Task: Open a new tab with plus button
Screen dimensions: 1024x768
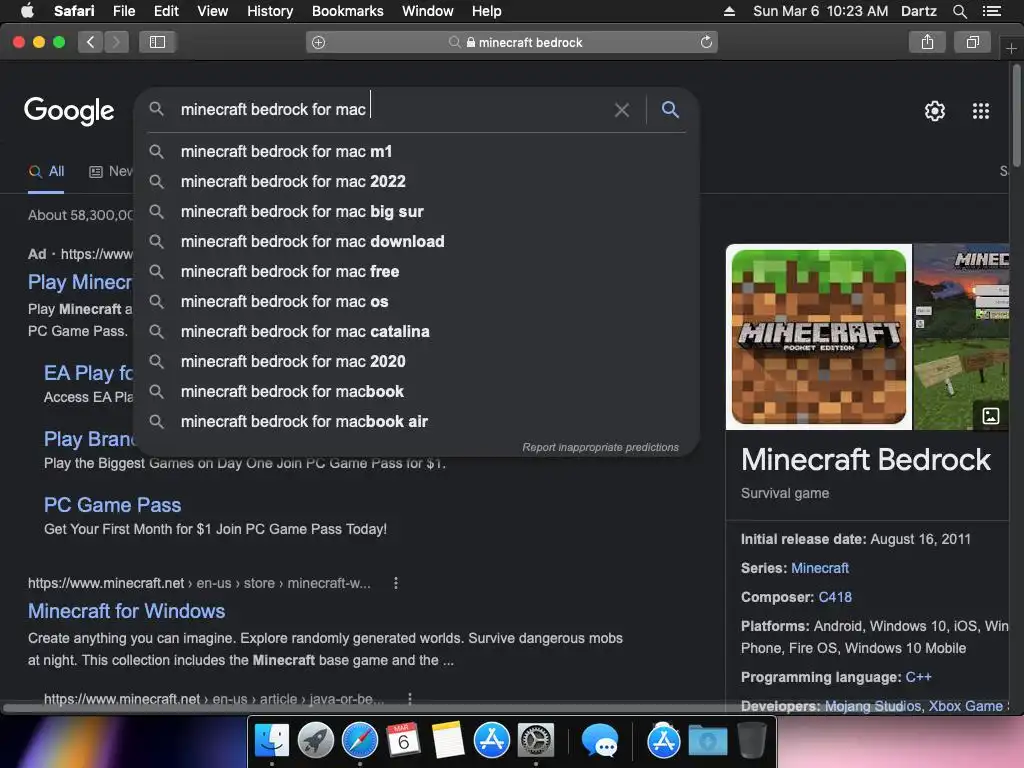Action: click(x=1011, y=48)
